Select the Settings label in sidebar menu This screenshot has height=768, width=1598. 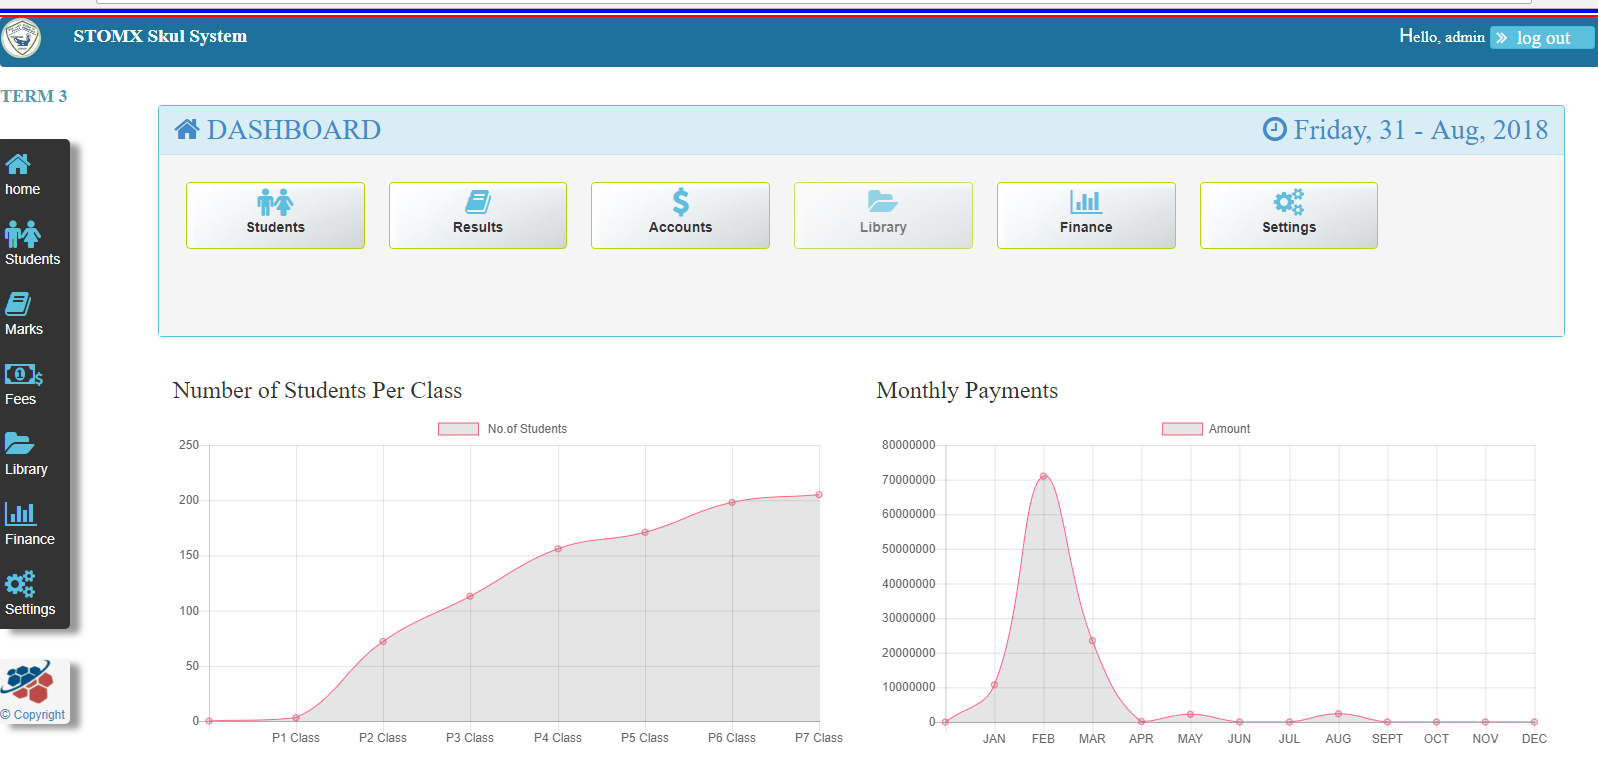click(30, 609)
